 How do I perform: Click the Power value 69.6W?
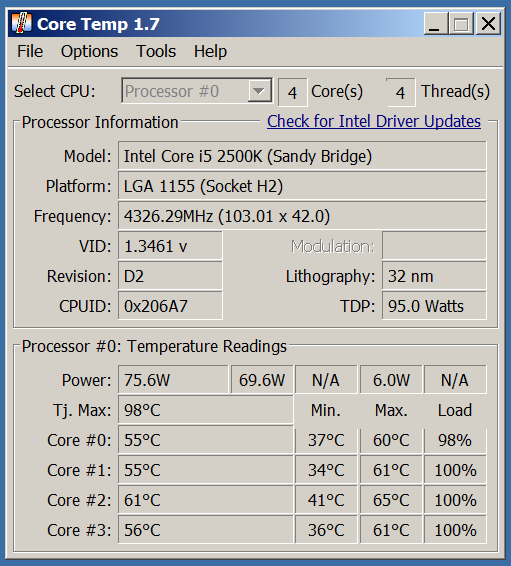(x=262, y=380)
